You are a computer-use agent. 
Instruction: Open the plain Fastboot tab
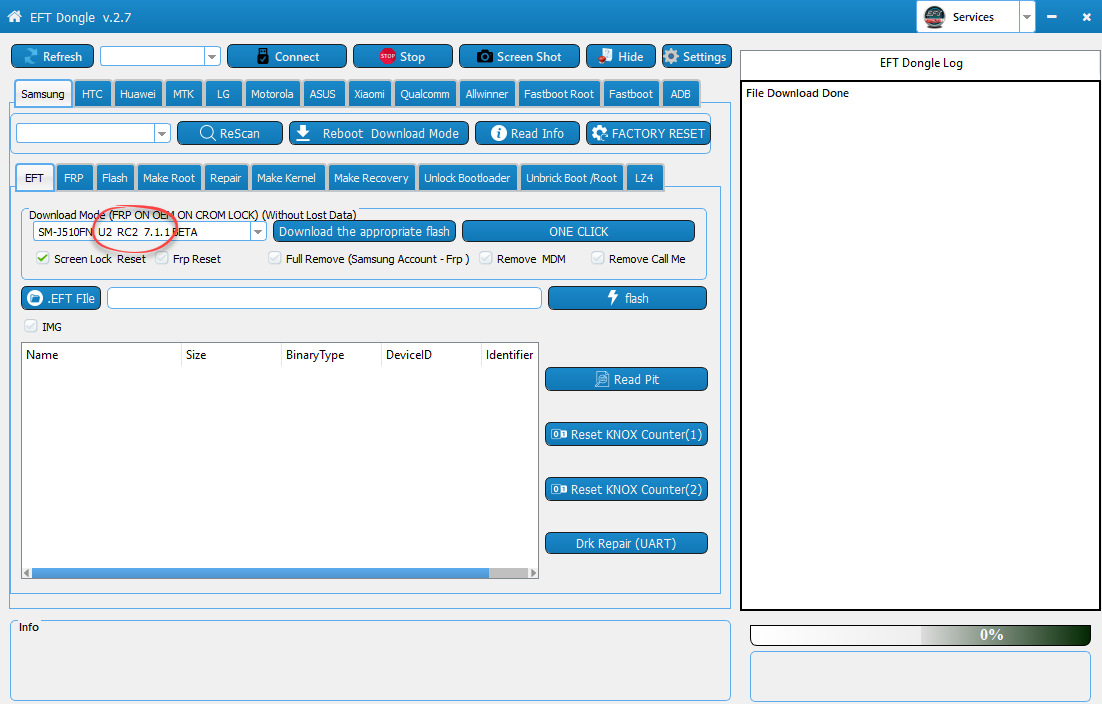tap(630, 93)
